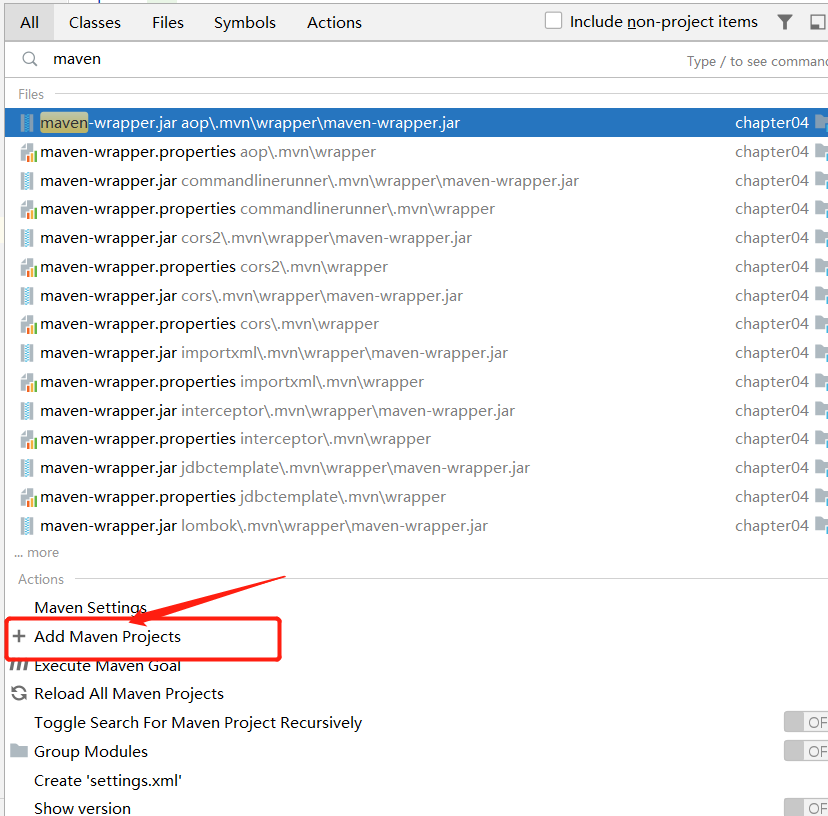
Task: Click jar icon of commandlinerunner maven-wrapper.jar
Action: 27,181
